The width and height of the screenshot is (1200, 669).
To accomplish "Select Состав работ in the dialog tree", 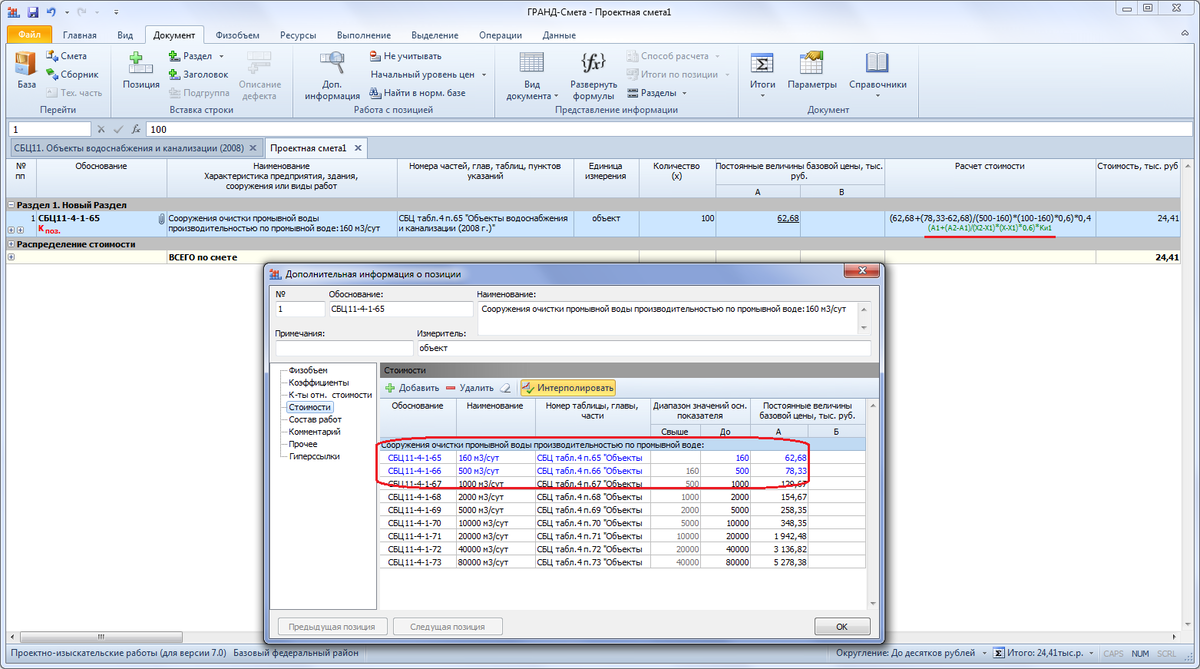I will click(314, 420).
